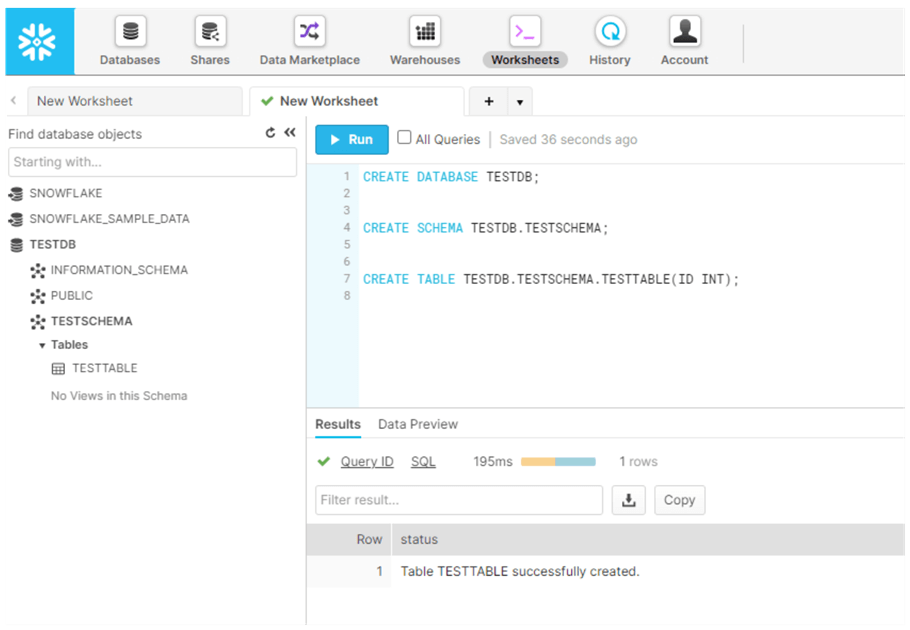The width and height of the screenshot is (910, 630).
Task: Focus the Filter result input field
Action: [459, 500]
